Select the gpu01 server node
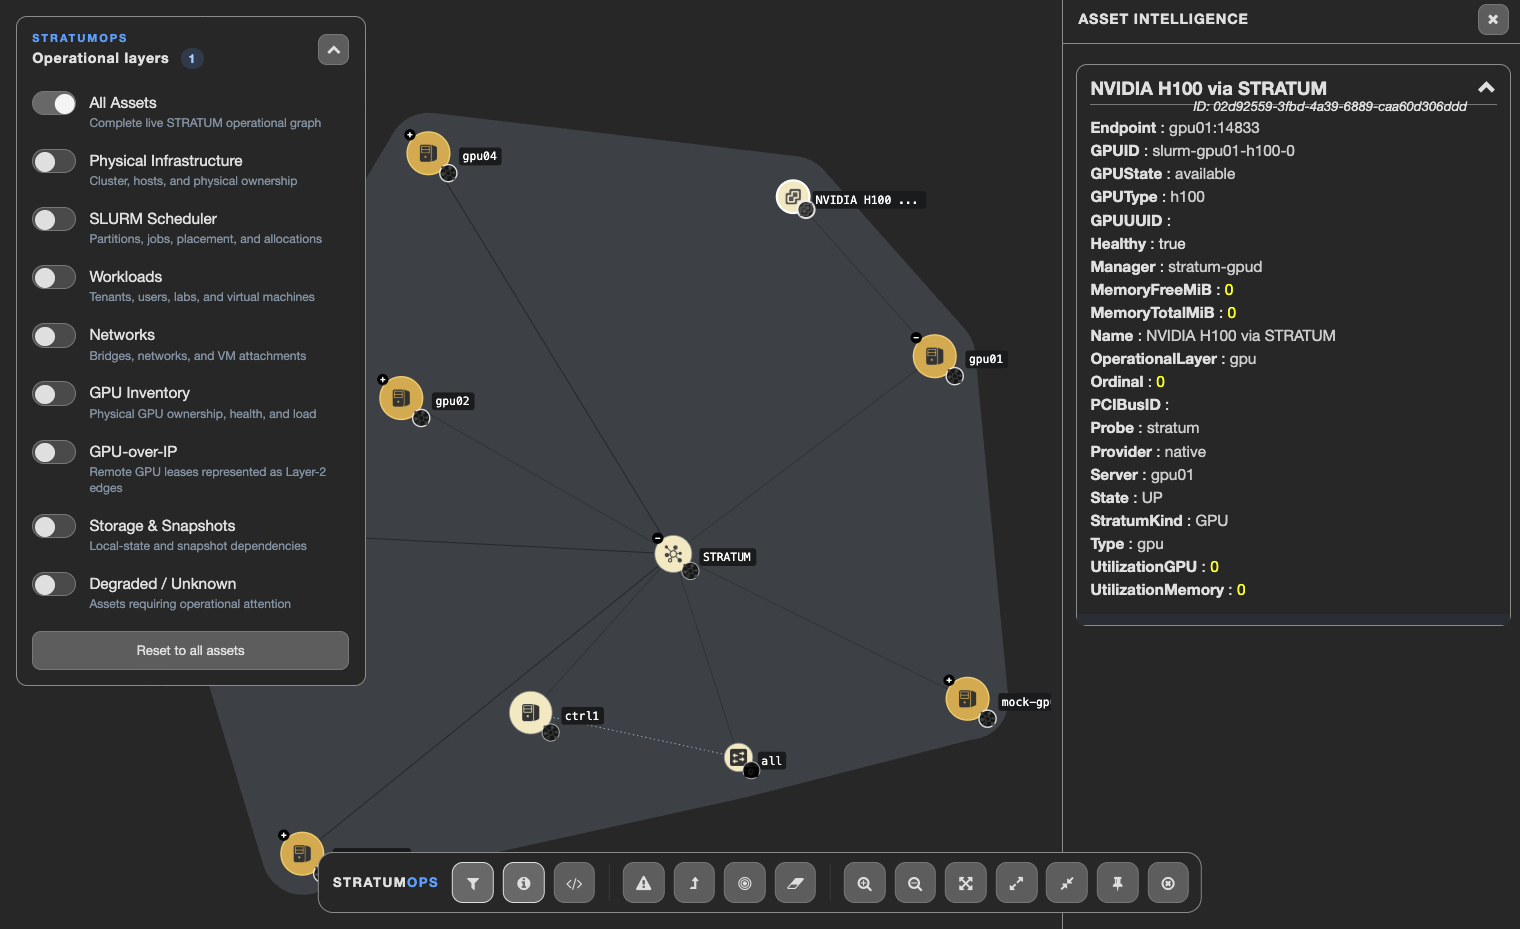1520x929 pixels. (x=934, y=356)
